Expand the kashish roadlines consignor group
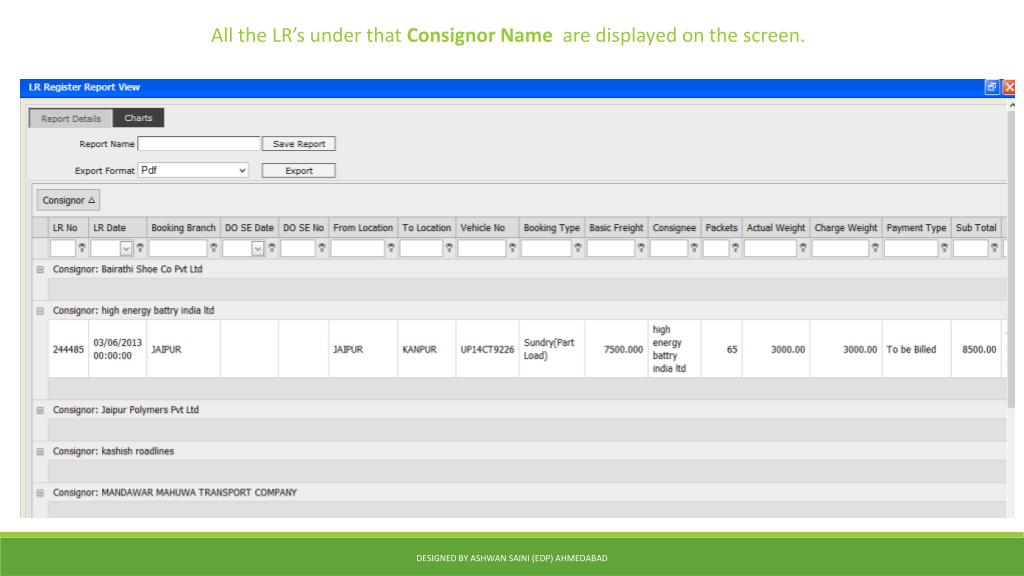 (40, 451)
